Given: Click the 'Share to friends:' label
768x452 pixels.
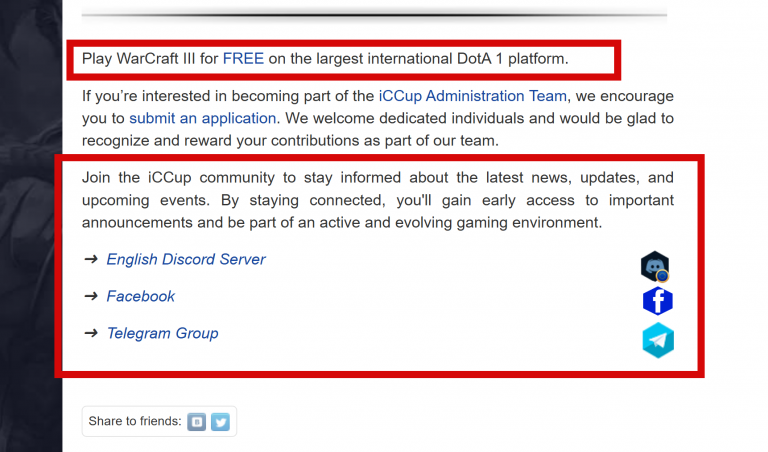Looking at the screenshot, I should pos(135,421).
